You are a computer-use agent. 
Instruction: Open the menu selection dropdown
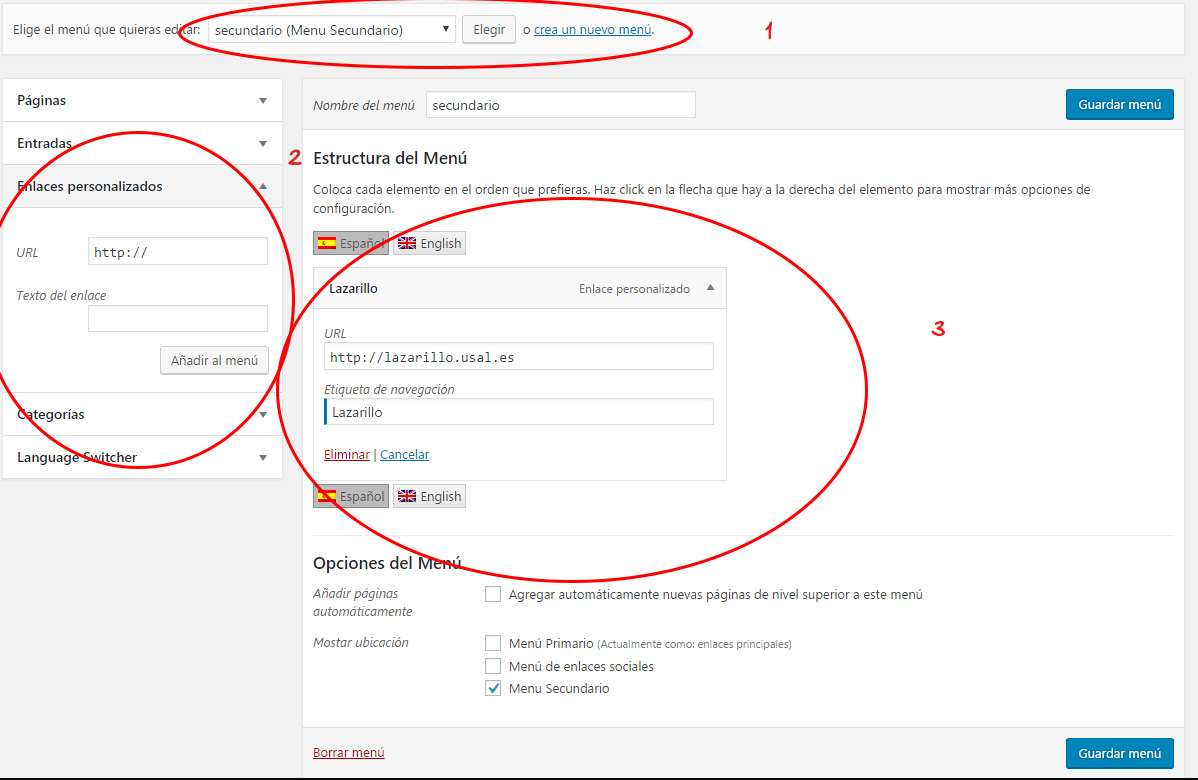331,30
